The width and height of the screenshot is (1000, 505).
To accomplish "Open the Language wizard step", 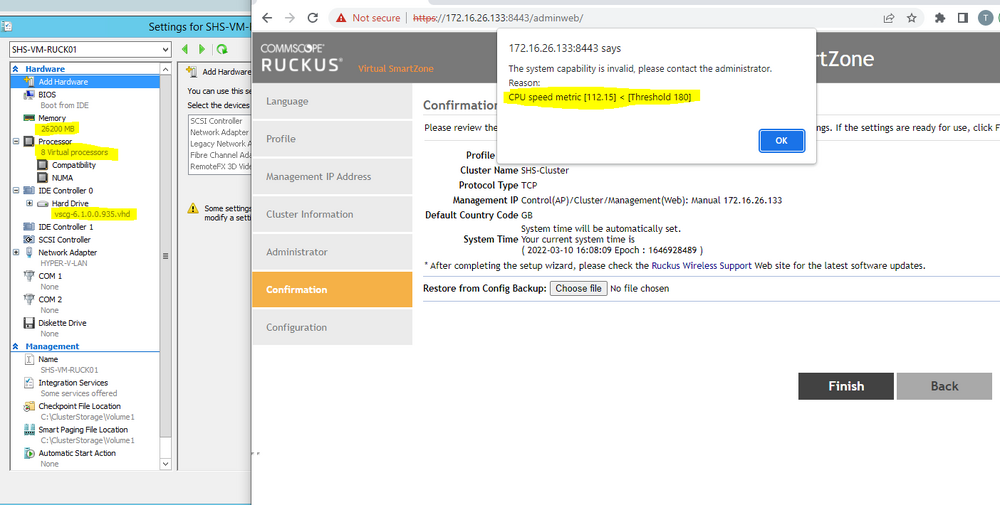I will (x=332, y=101).
